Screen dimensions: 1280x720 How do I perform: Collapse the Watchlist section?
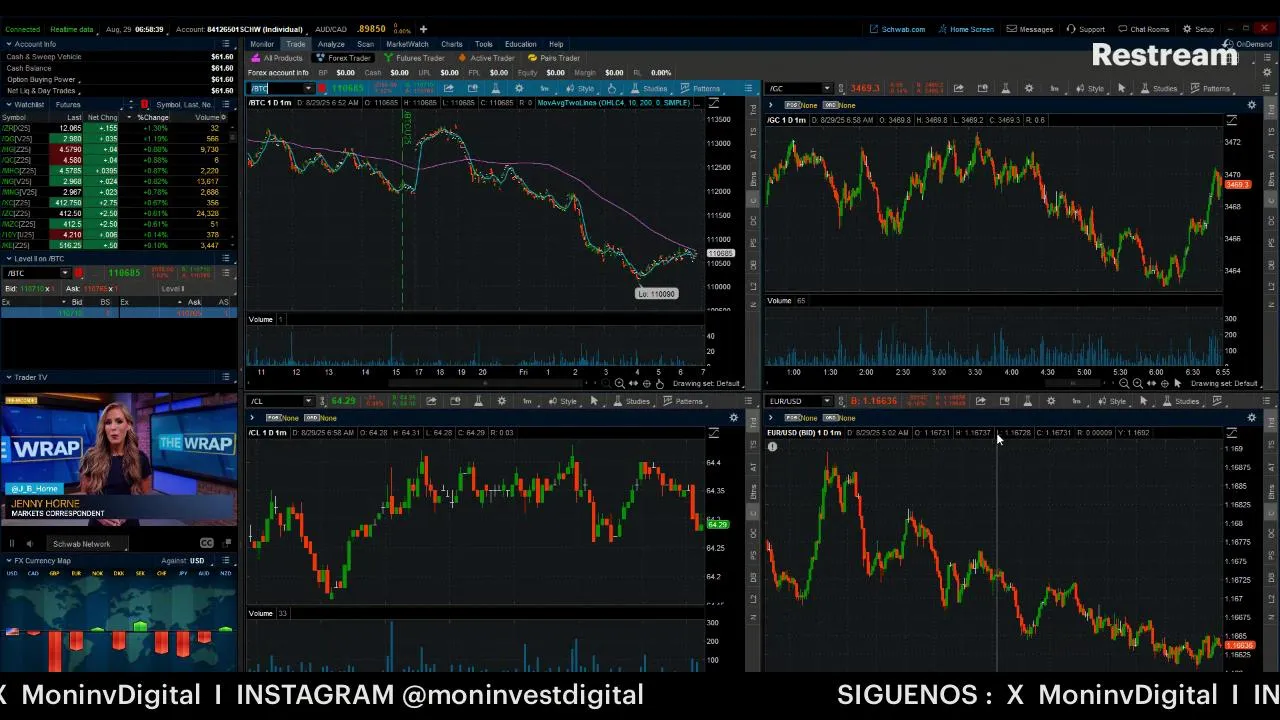(8, 104)
